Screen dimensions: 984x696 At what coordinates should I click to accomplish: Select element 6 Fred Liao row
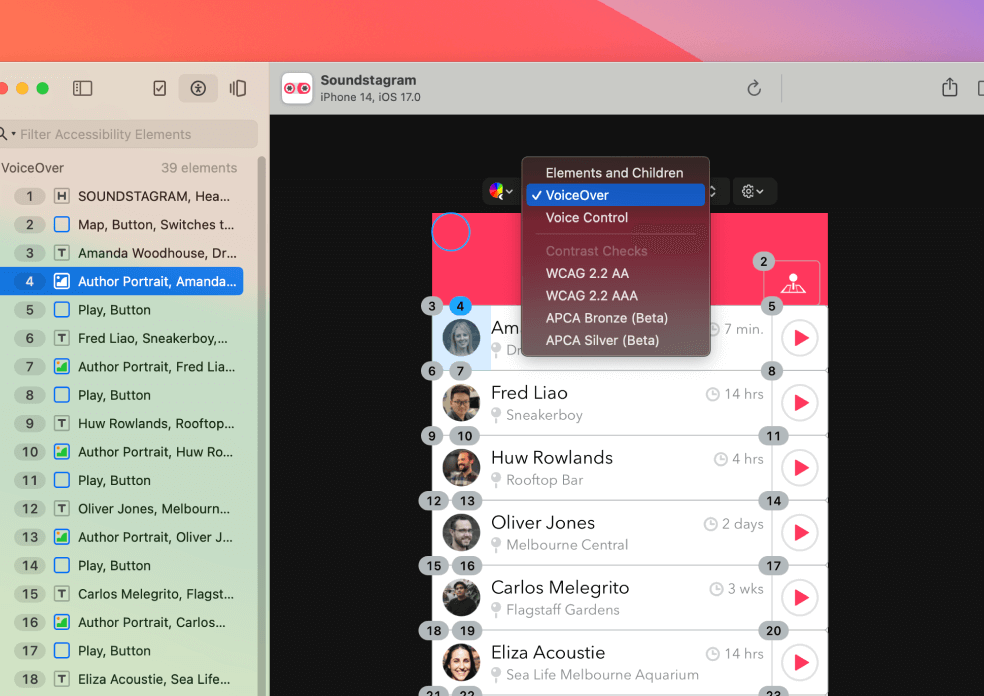pos(122,338)
